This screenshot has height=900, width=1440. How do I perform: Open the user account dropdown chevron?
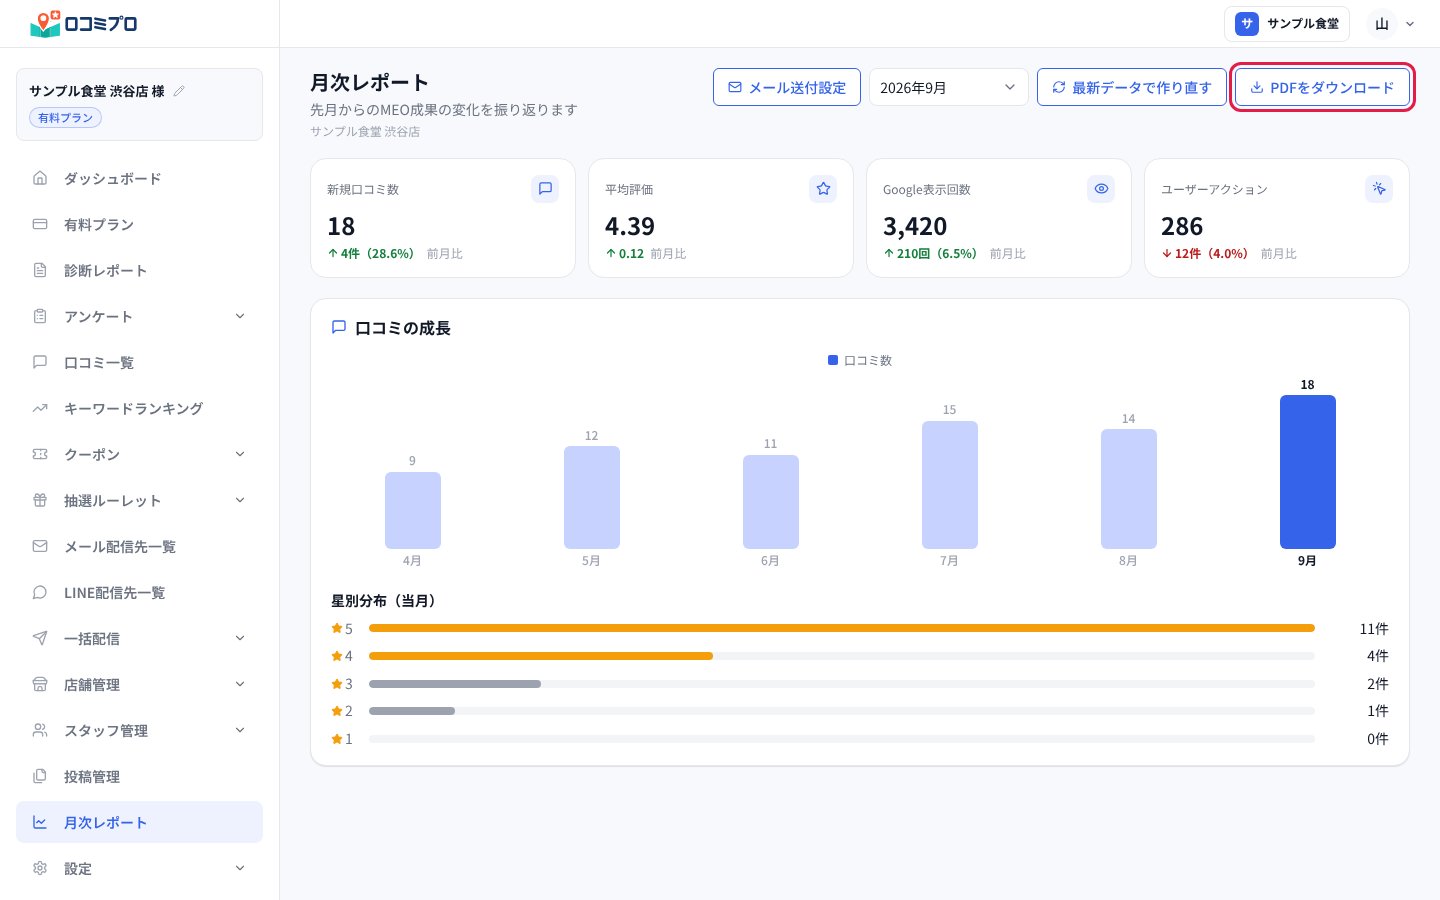(x=1410, y=24)
